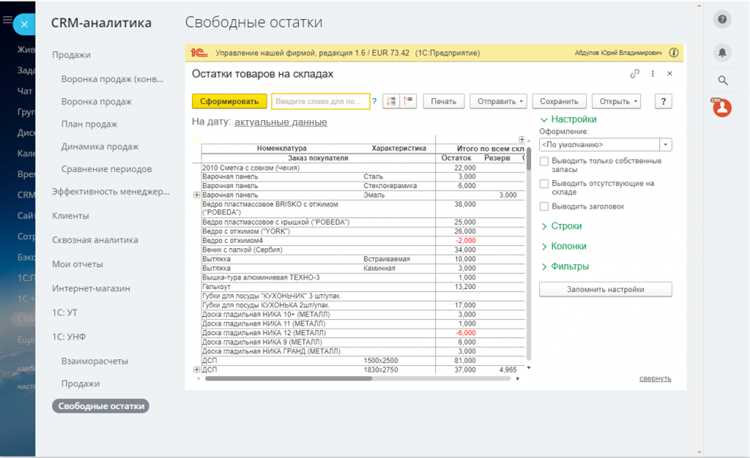Open the Оформление dropdown arrow
750x458 pixels.
click(x=666, y=144)
